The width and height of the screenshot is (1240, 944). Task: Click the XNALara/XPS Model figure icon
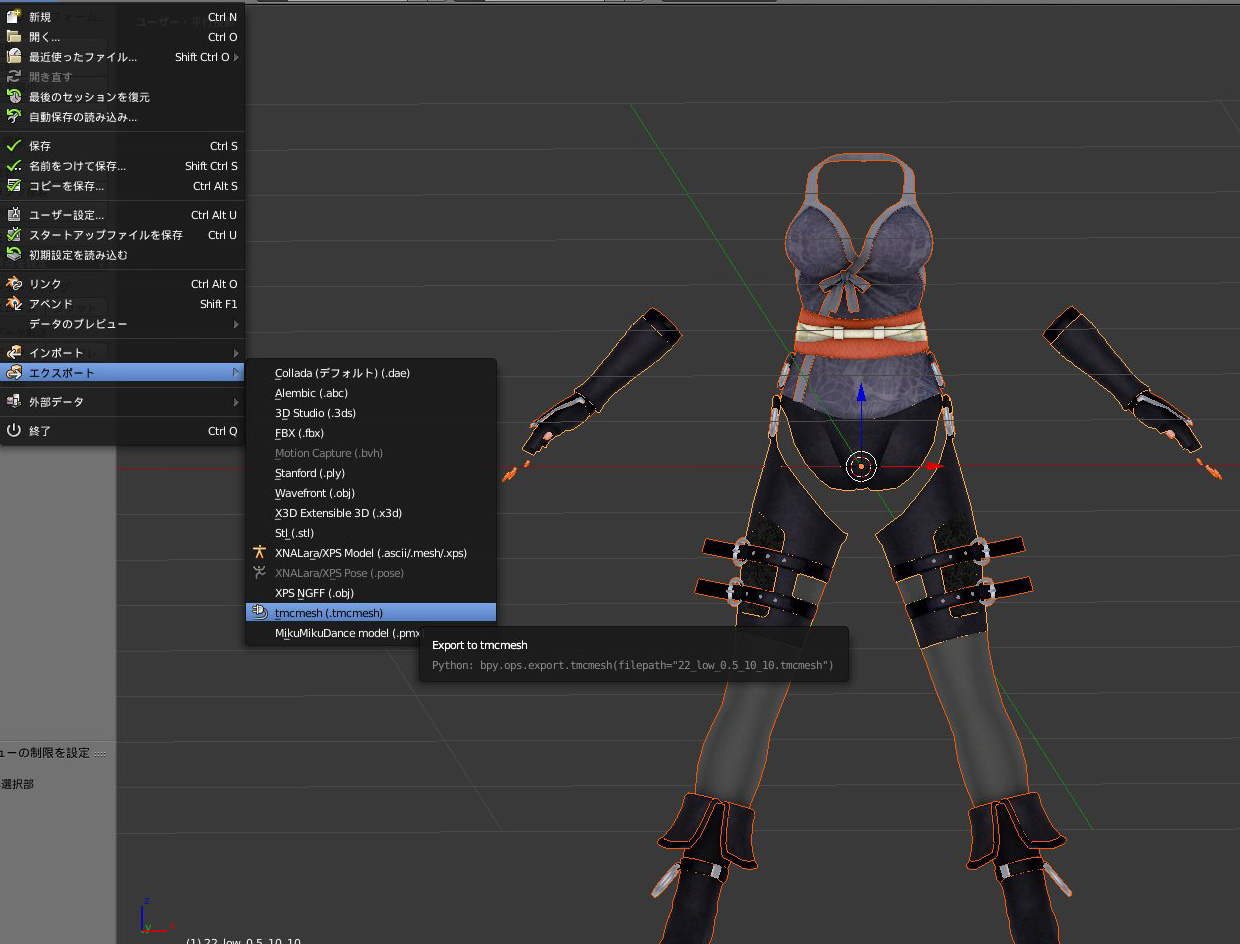(260, 553)
